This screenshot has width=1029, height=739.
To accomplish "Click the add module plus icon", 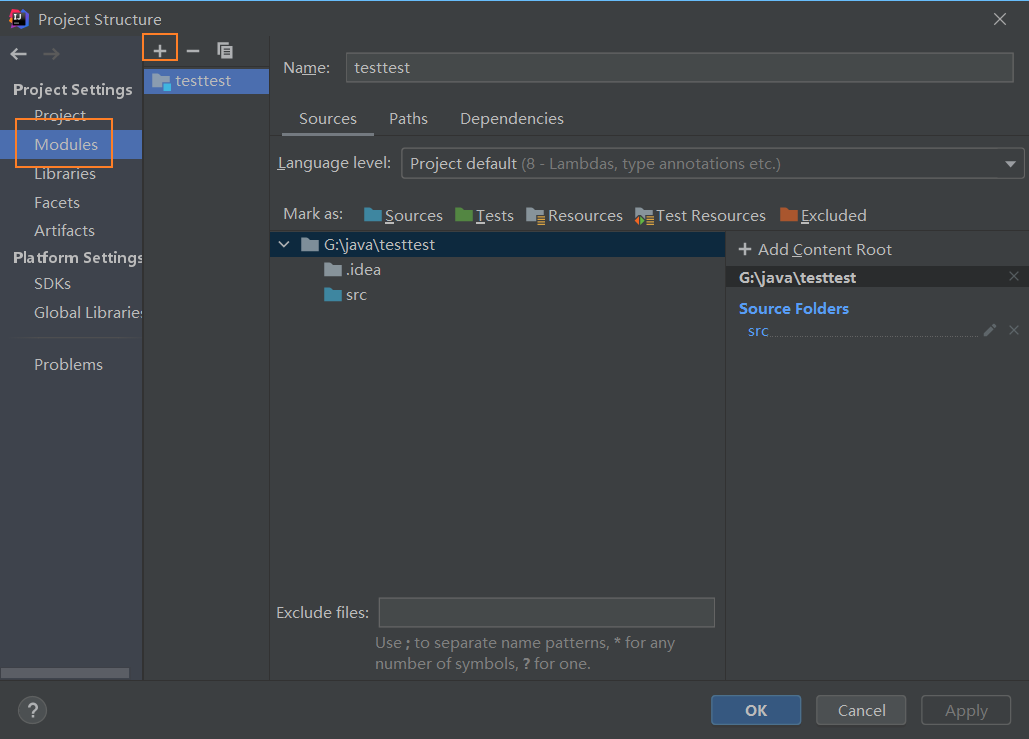I will tap(160, 50).
